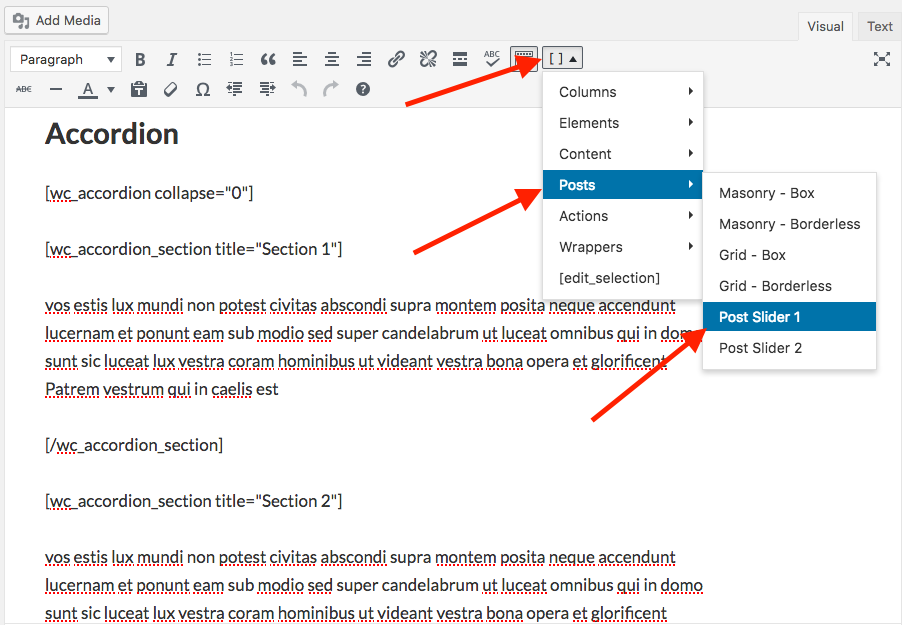Viewport: 902px width, 625px height.
Task: Toggle strikethrough formatting
Action: point(24,89)
